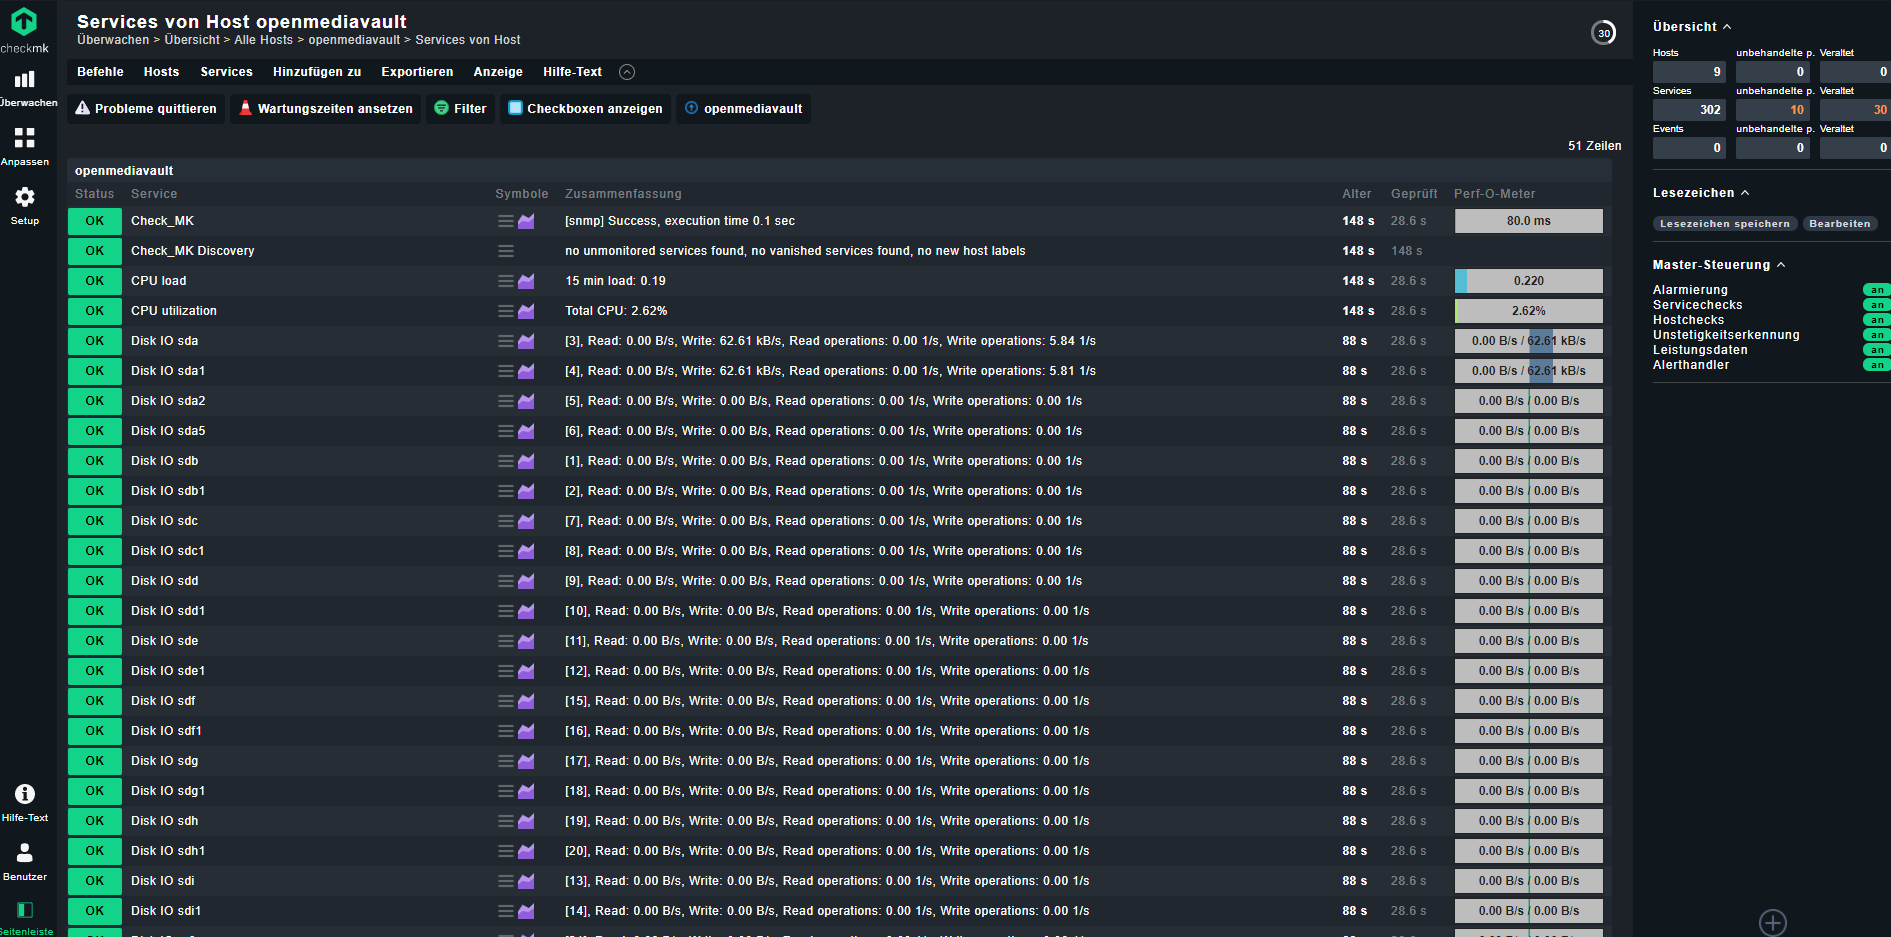Viewport: 1891px width, 937px height.
Task: Toggle Hostchecks master control switch
Action: (1876, 320)
